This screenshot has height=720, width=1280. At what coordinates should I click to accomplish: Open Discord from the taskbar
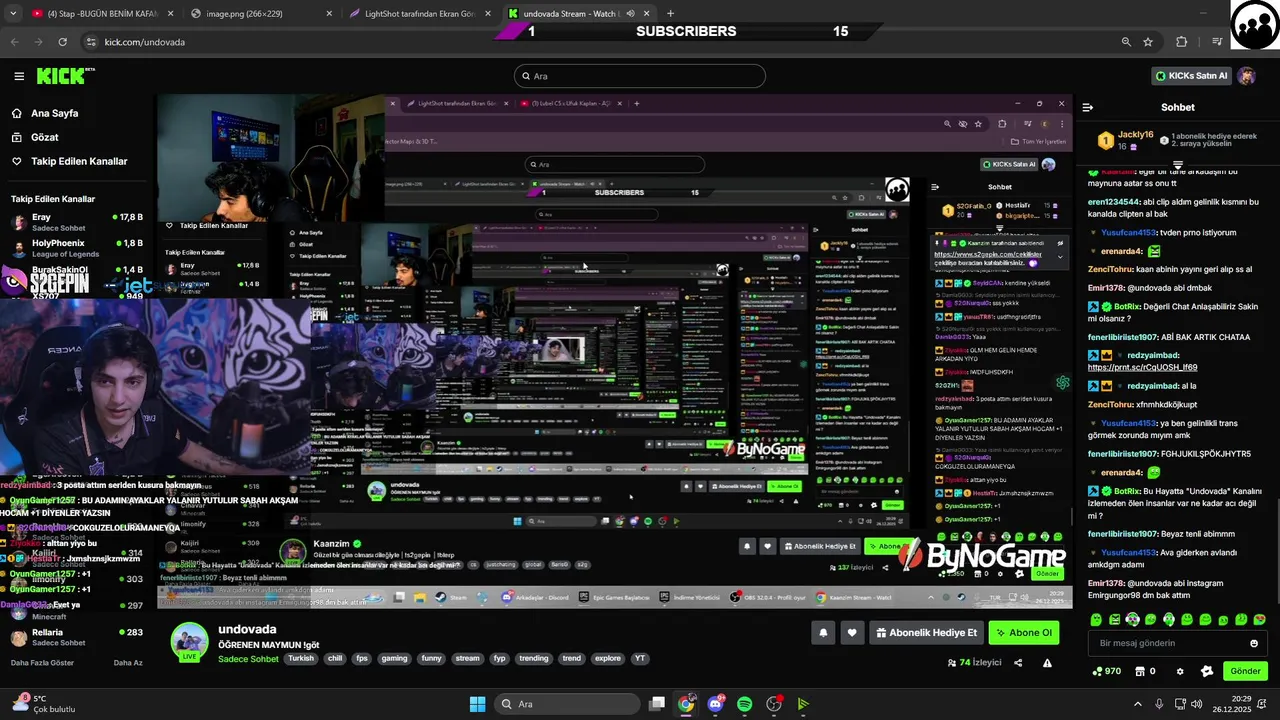[x=715, y=704]
